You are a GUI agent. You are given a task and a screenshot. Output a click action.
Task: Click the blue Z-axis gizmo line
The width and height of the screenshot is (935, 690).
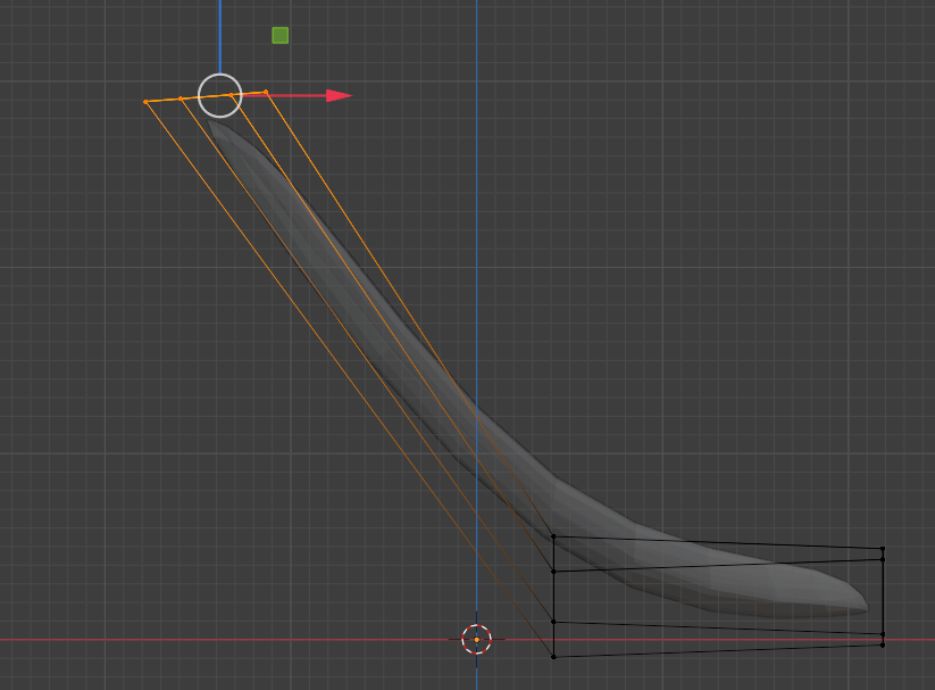click(x=220, y=36)
